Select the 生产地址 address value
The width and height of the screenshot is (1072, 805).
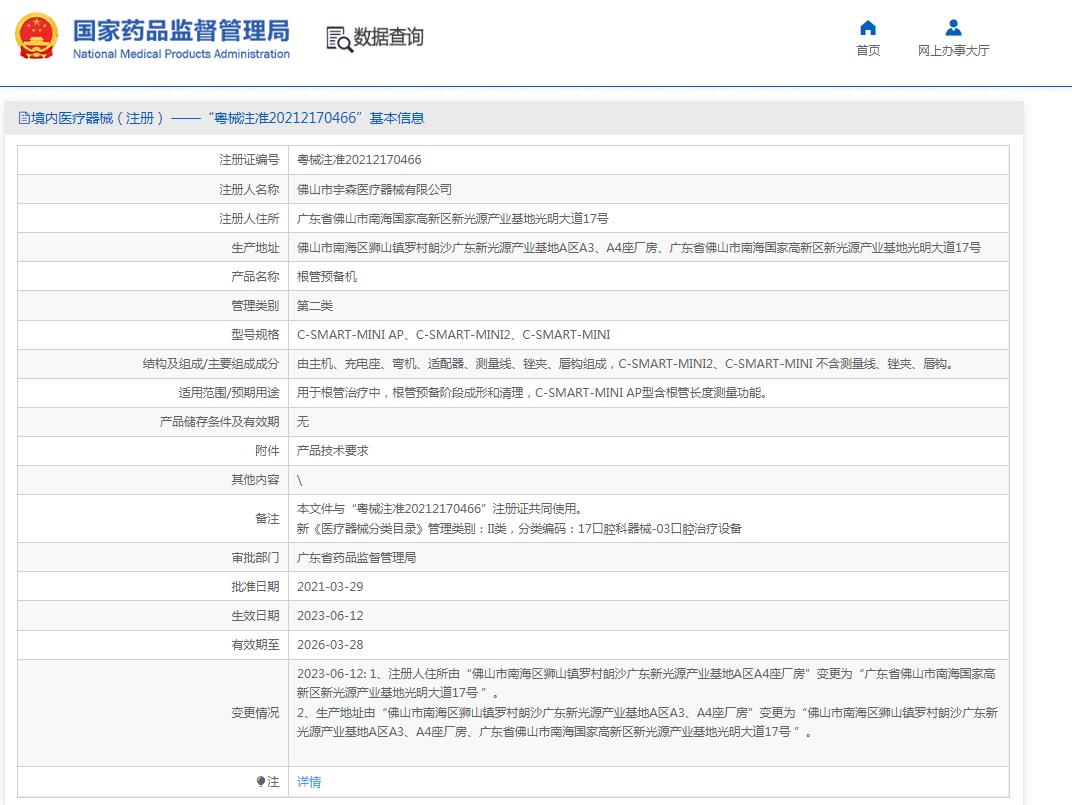[x=639, y=248]
